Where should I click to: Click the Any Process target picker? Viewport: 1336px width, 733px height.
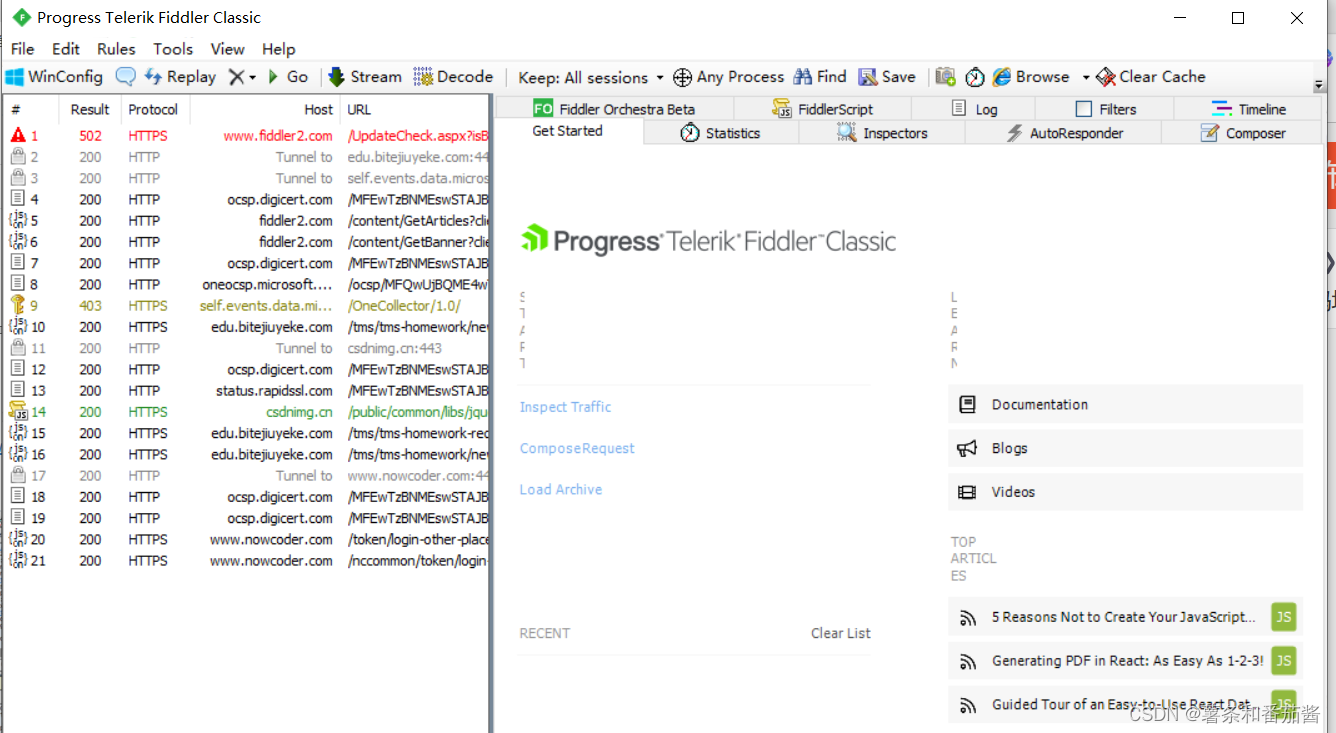(x=728, y=77)
